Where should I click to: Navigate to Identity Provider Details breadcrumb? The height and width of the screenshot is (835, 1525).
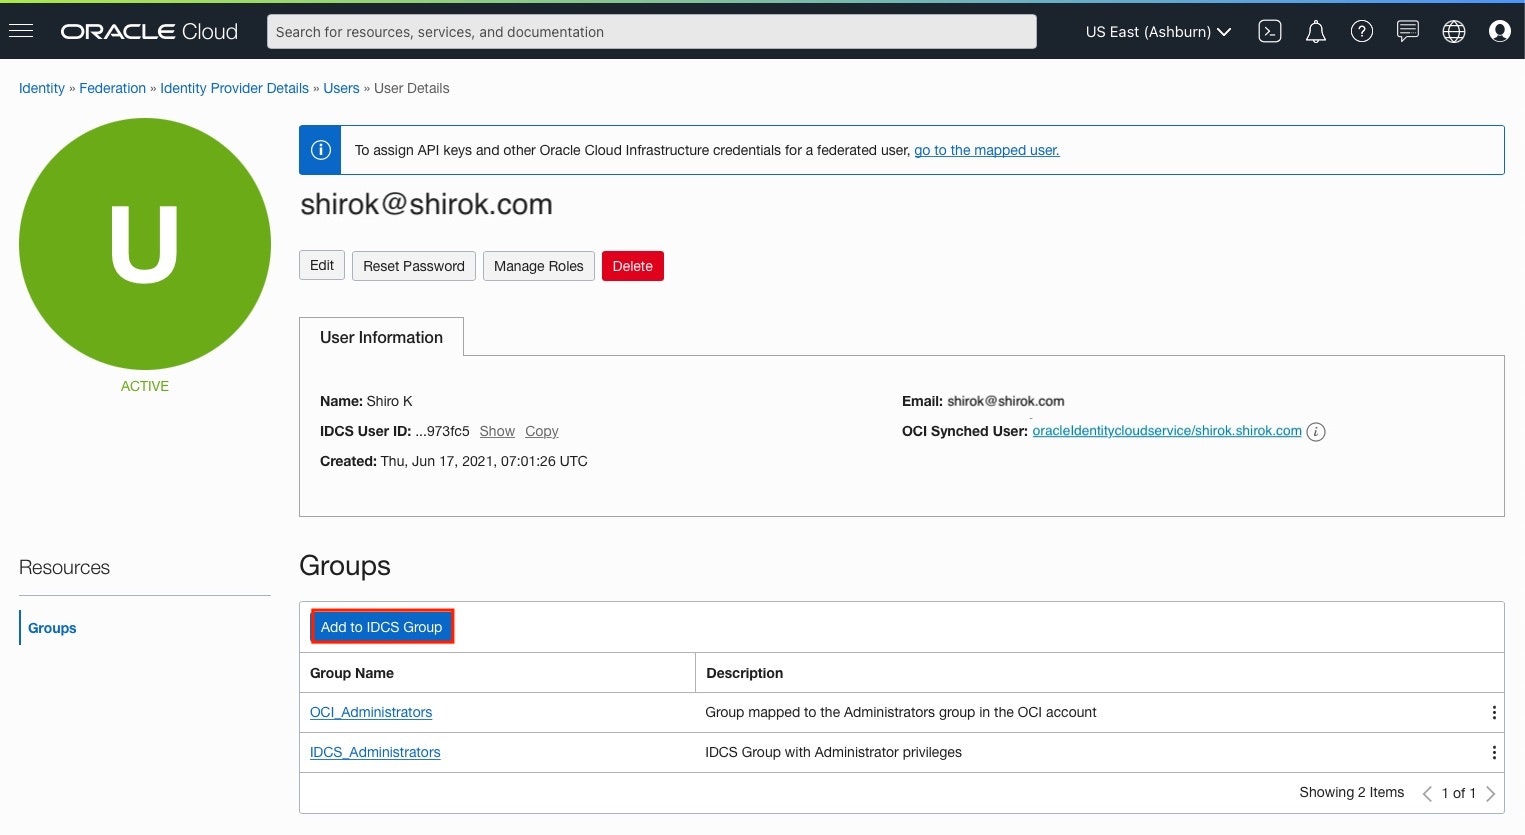234,88
